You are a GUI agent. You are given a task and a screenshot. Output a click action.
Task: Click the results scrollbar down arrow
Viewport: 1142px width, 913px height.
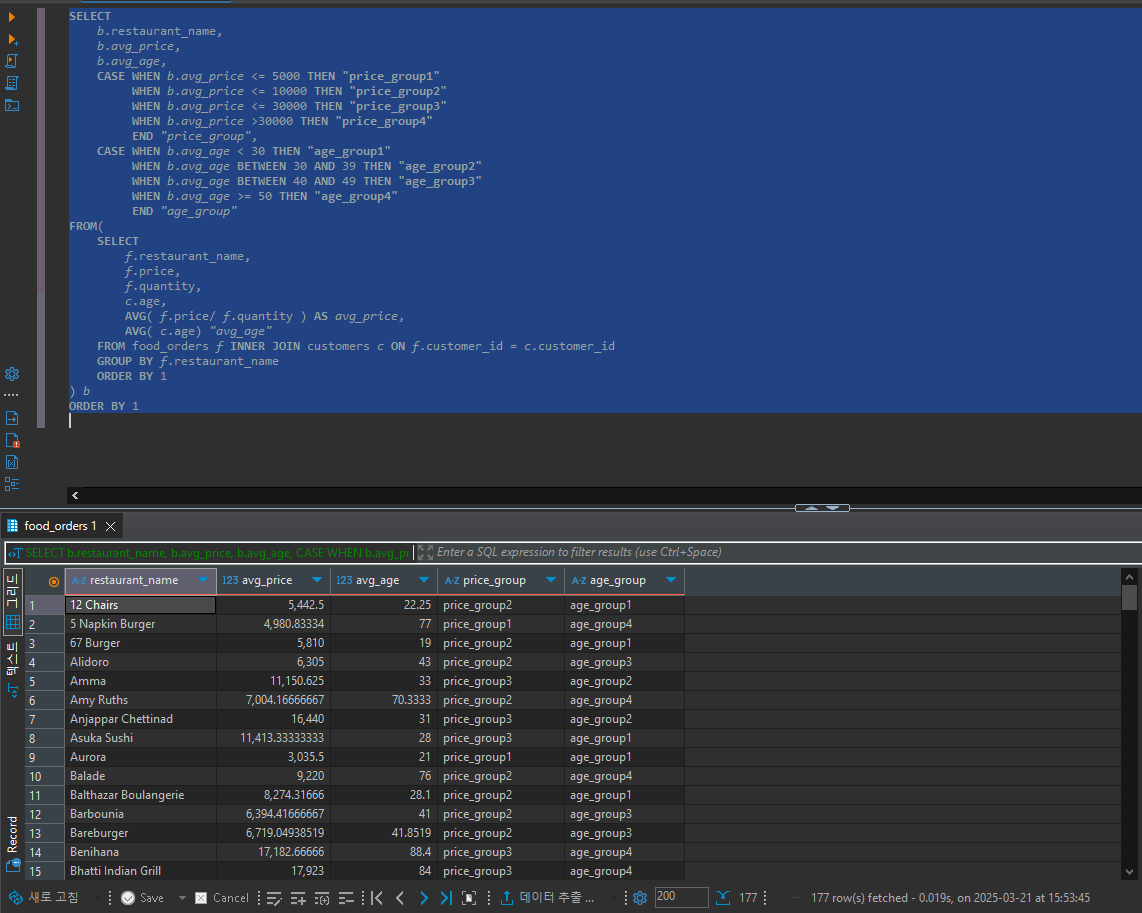pos(1129,872)
